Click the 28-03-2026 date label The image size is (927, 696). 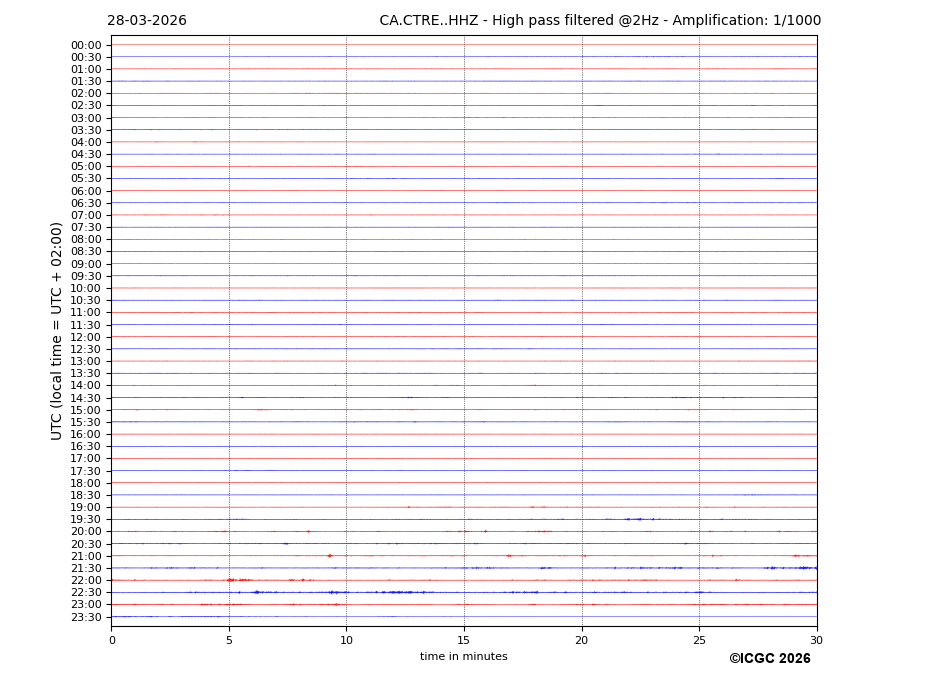[147, 21]
